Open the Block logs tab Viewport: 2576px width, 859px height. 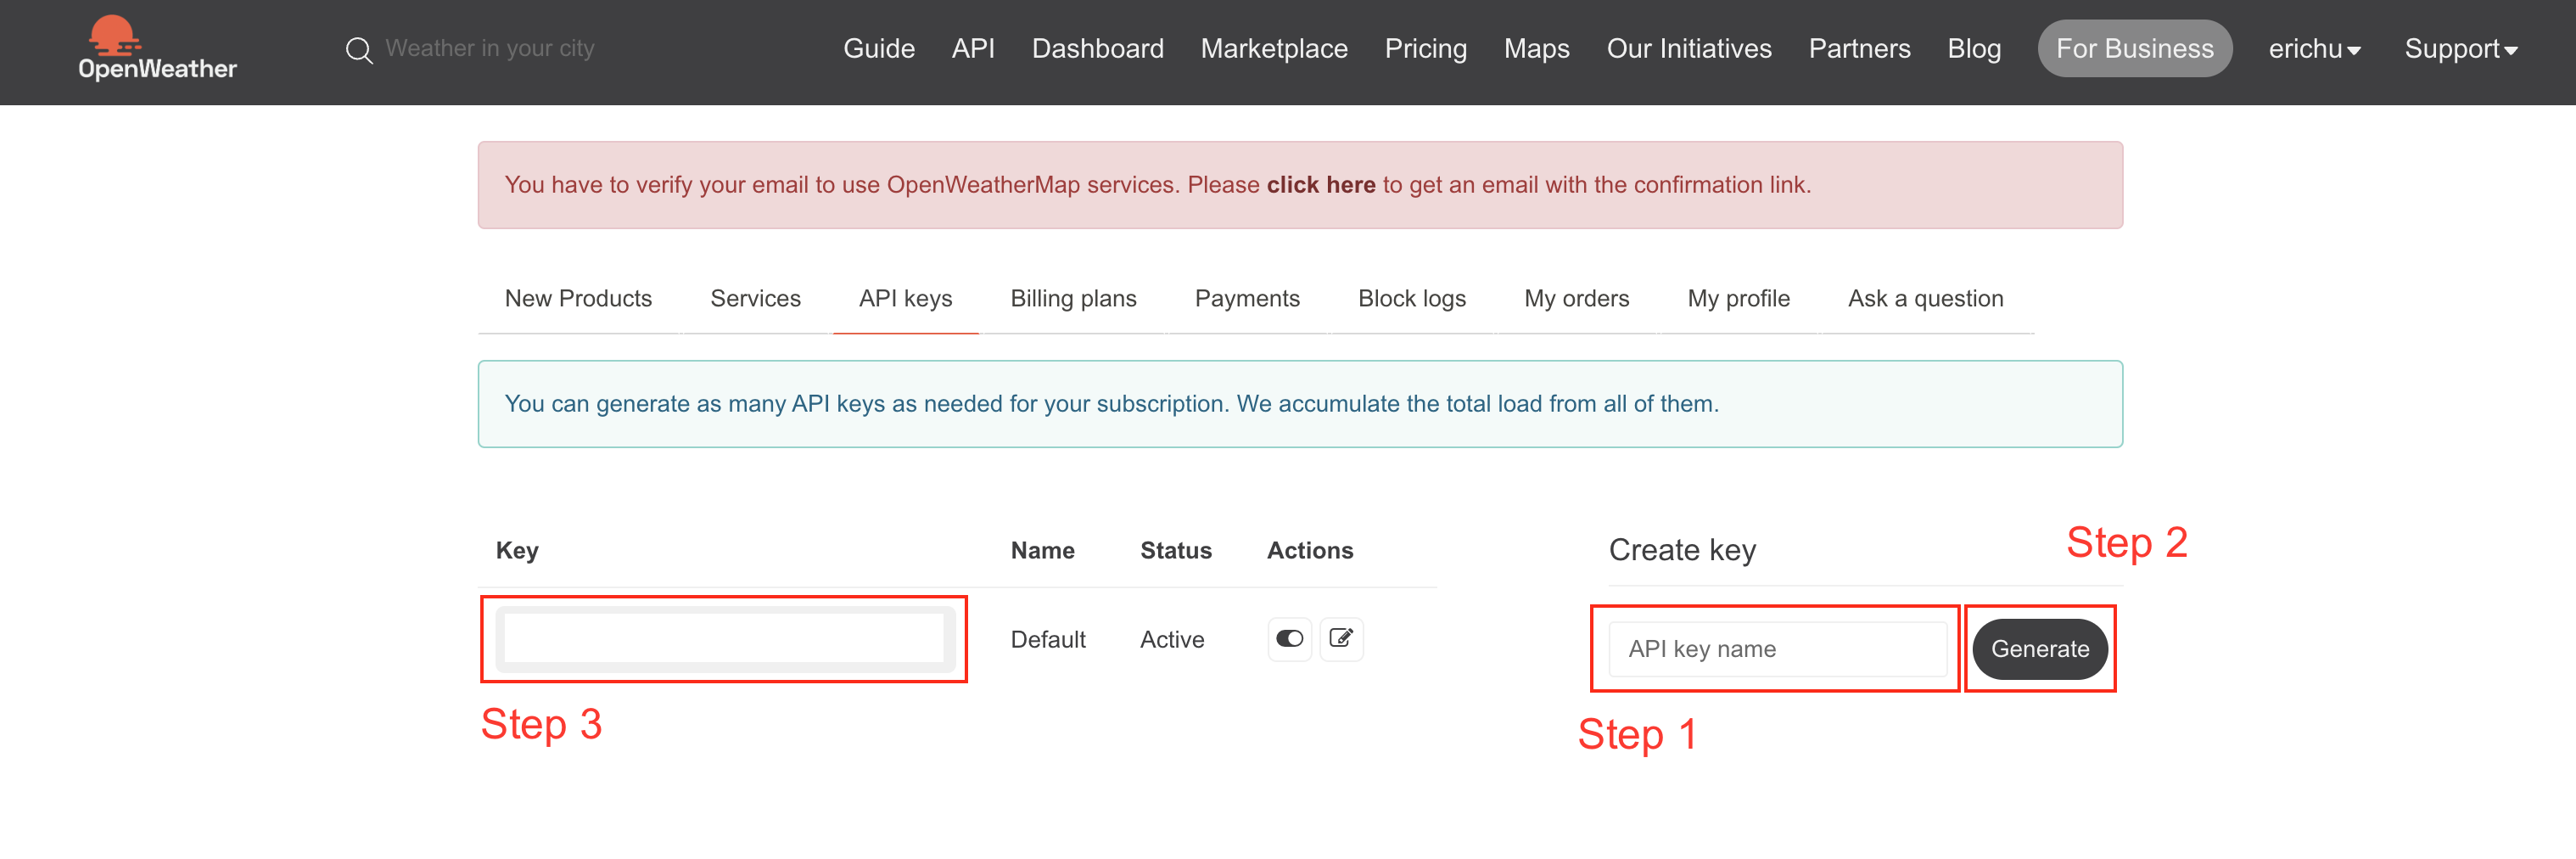point(1411,299)
